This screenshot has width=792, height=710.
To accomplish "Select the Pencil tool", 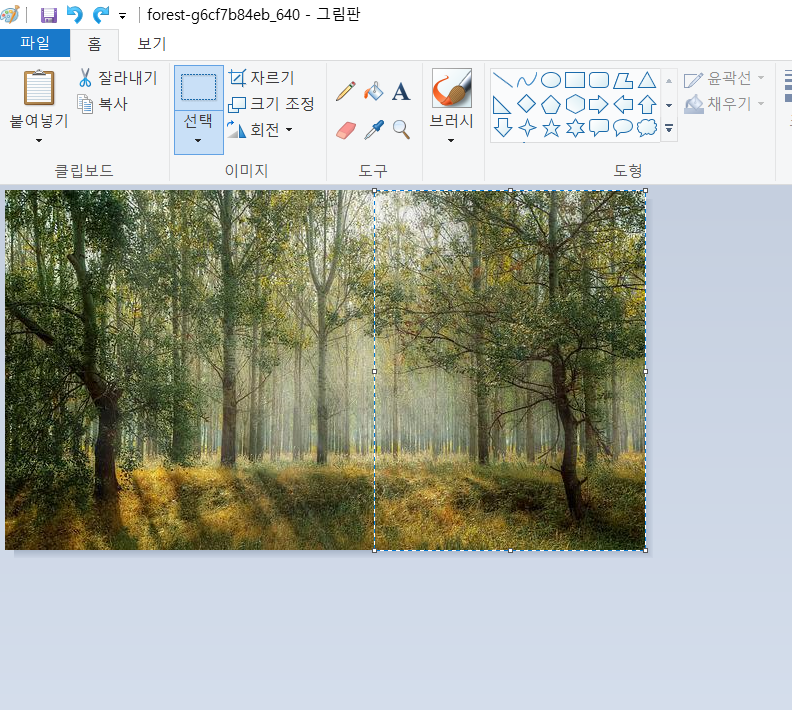I will click(345, 91).
